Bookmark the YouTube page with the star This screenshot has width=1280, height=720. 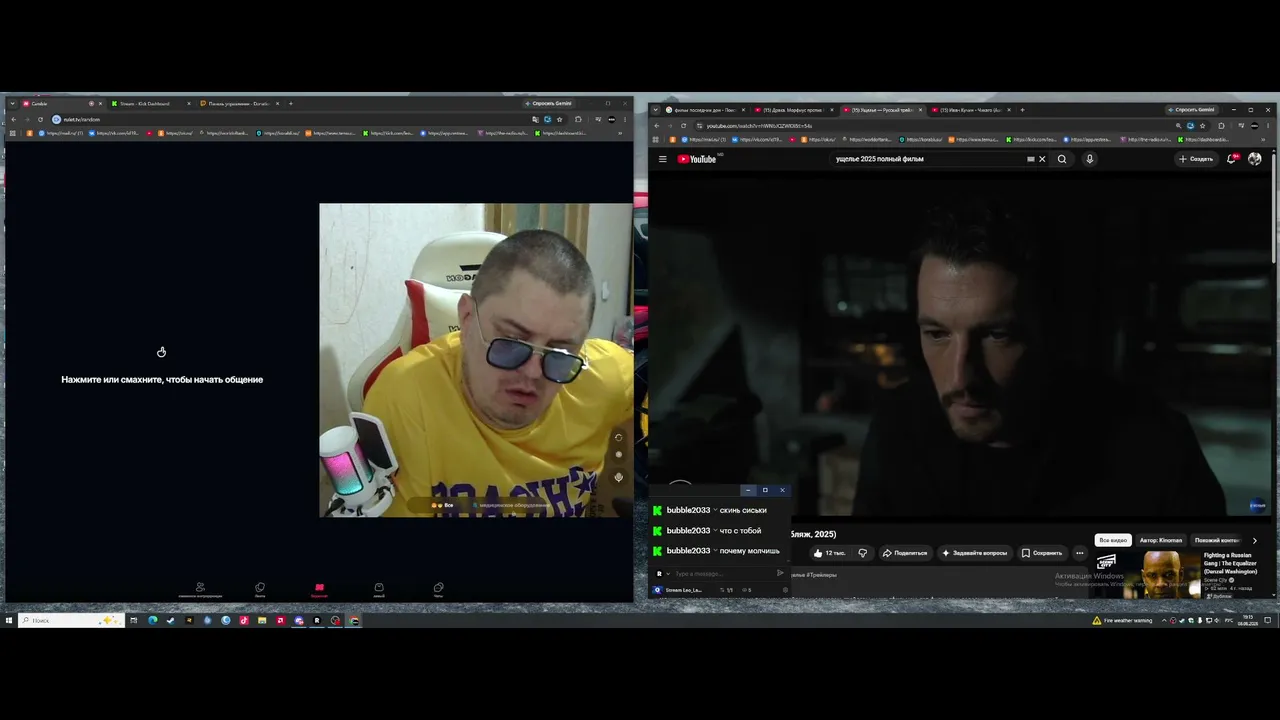click(1203, 126)
